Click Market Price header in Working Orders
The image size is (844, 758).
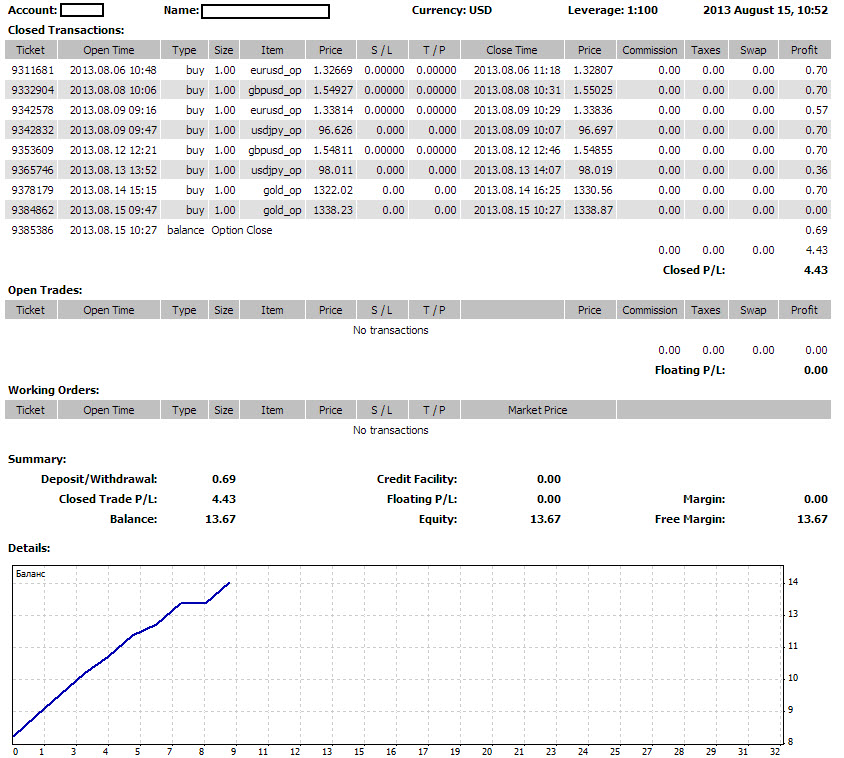538,410
